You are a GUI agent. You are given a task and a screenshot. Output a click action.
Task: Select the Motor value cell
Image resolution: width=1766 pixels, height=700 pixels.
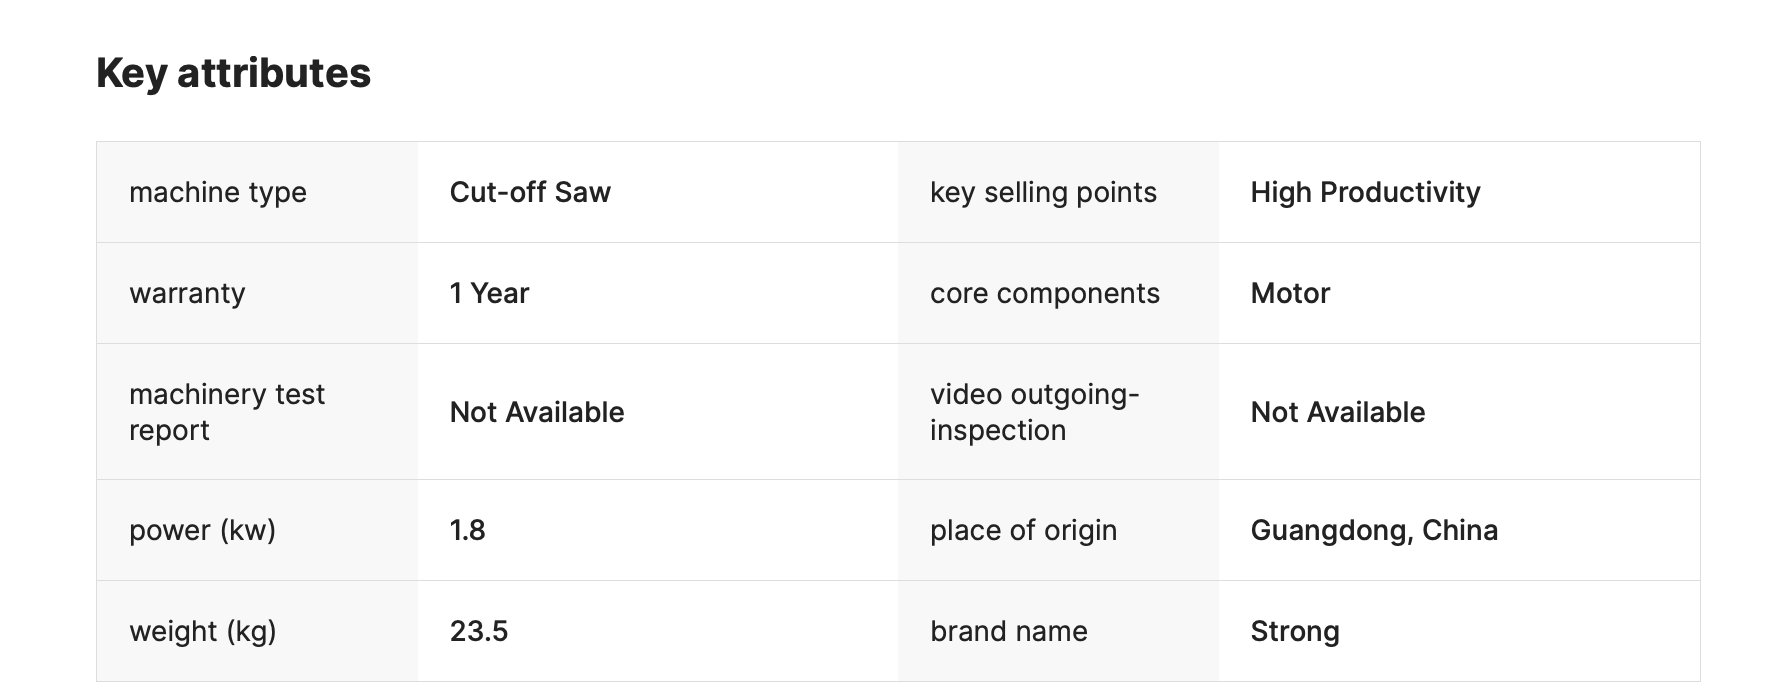pyautogui.click(x=1290, y=293)
